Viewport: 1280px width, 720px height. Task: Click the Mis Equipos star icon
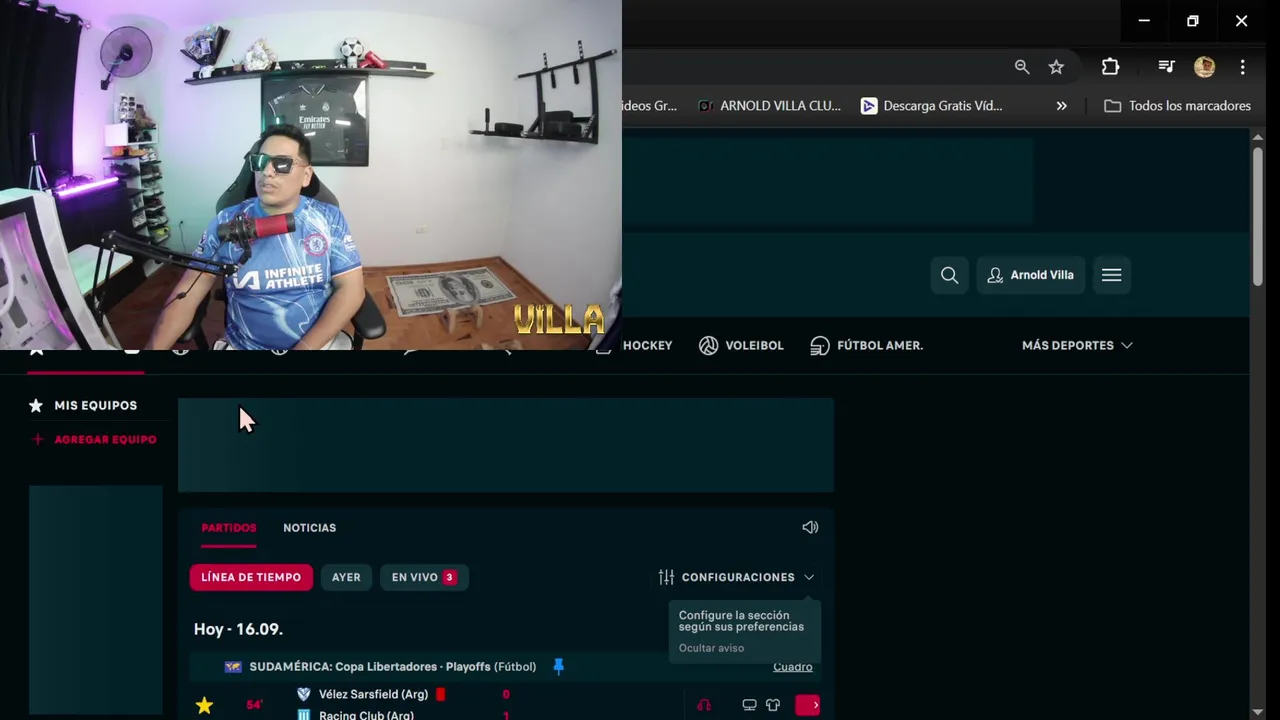pyautogui.click(x=36, y=405)
